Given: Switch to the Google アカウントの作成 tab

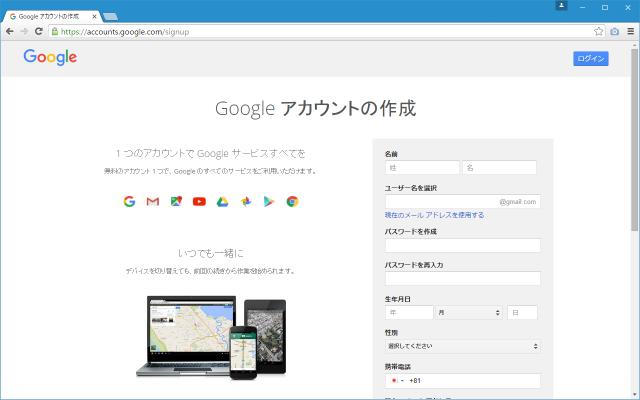Looking at the screenshot, I should 50,16.
